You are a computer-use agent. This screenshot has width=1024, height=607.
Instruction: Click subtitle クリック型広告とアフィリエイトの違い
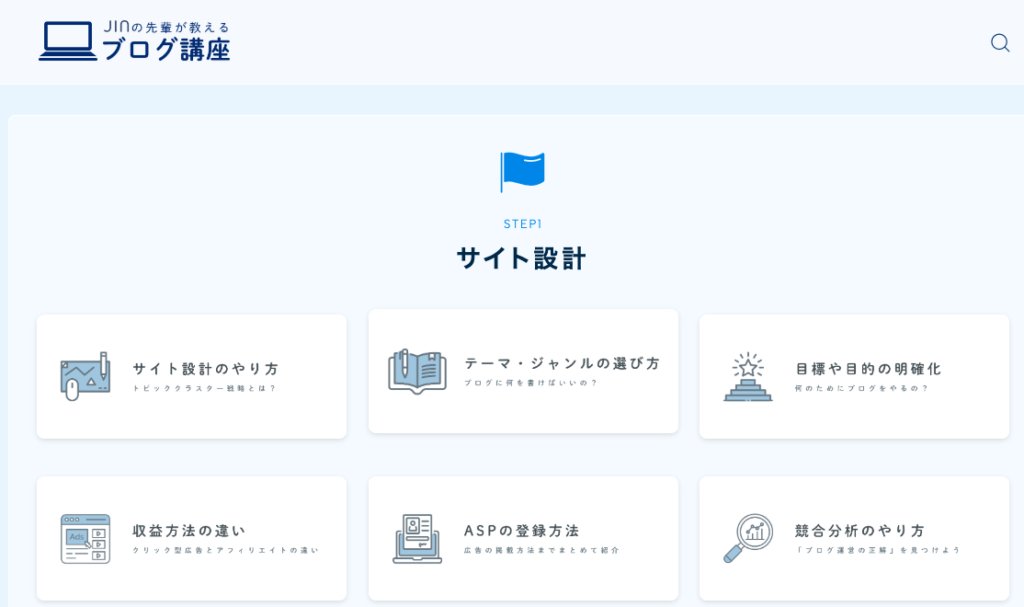tap(225, 550)
